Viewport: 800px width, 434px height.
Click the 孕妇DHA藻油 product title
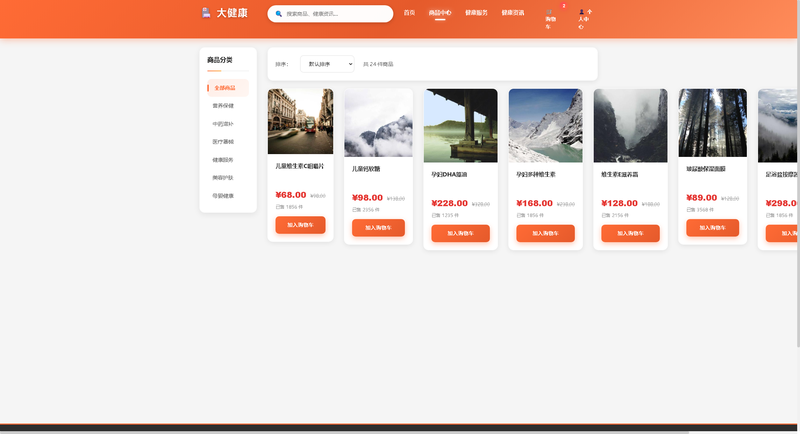coord(449,174)
